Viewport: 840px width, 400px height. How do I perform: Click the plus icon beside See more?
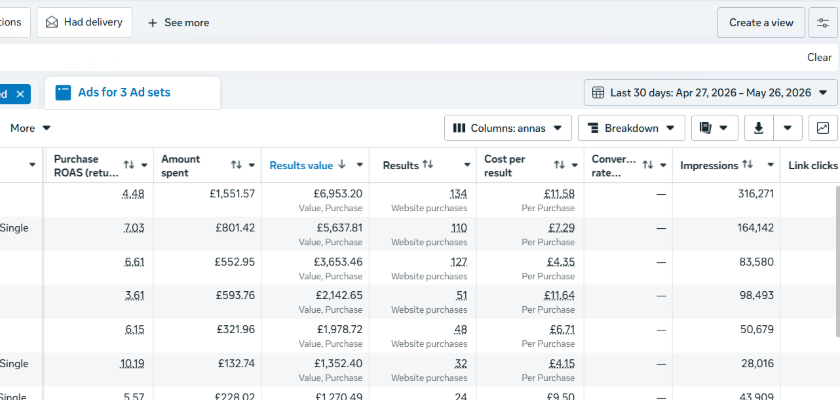[x=152, y=22]
